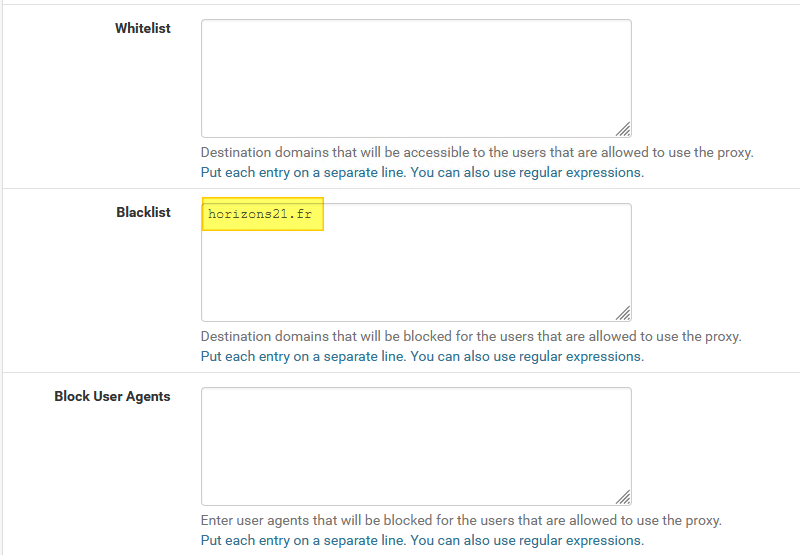The width and height of the screenshot is (800, 555).
Task: Click the Block User Agents label
Action: (112, 396)
